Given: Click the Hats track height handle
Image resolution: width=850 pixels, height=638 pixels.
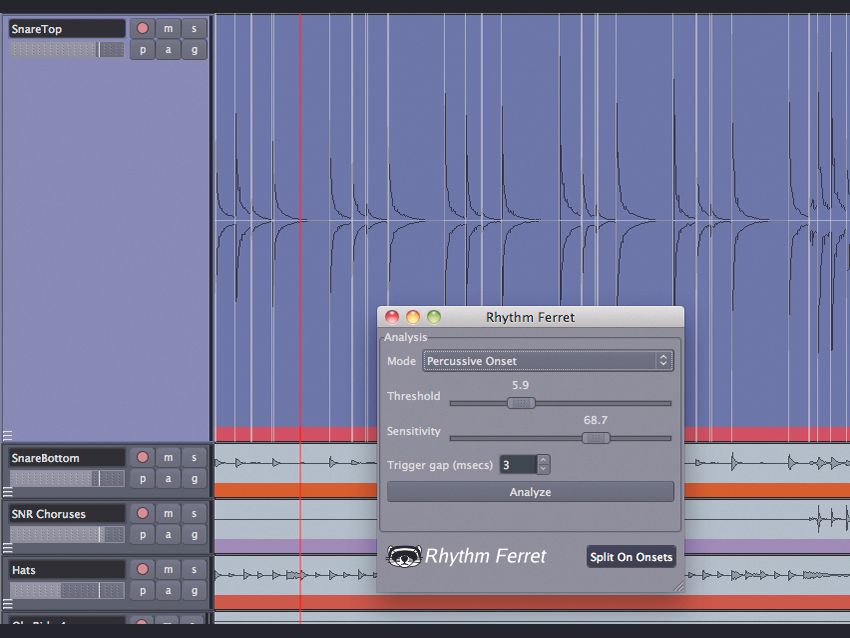Looking at the screenshot, I should [x=8, y=603].
